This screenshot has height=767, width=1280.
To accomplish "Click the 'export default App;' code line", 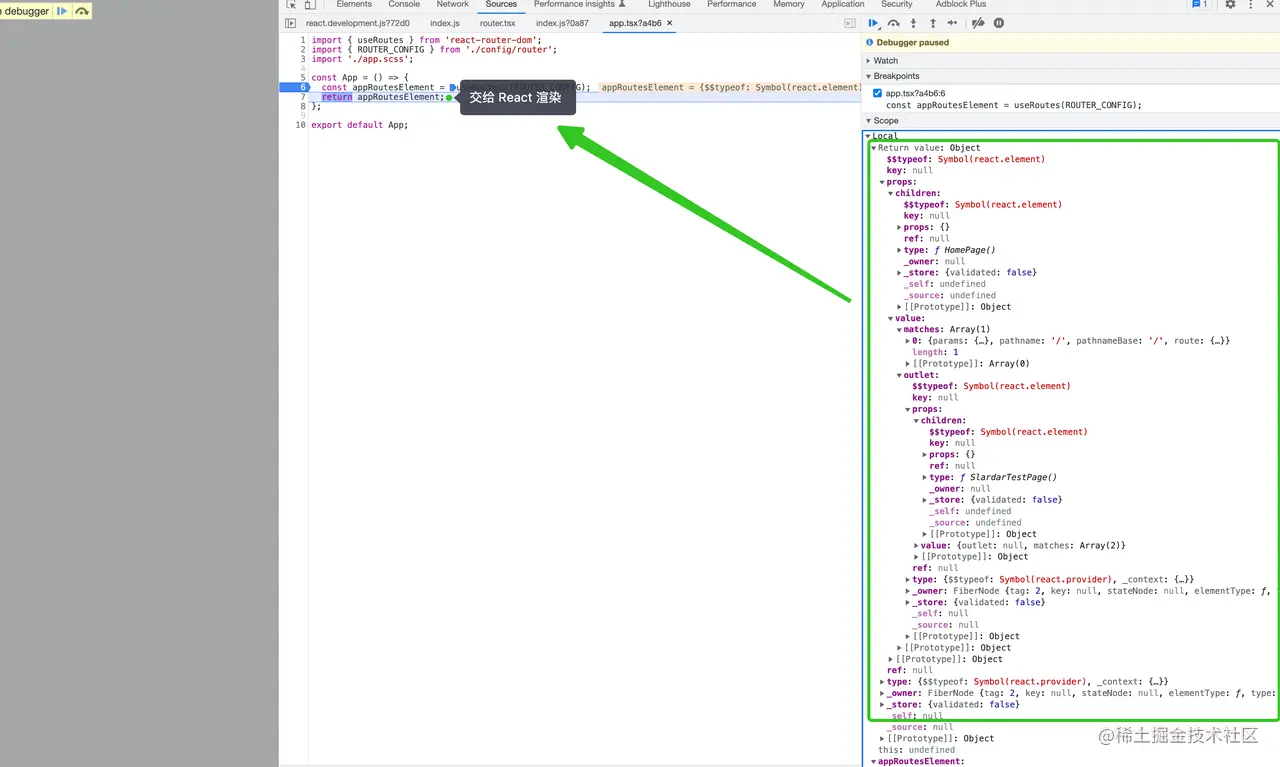I will click(x=360, y=125).
